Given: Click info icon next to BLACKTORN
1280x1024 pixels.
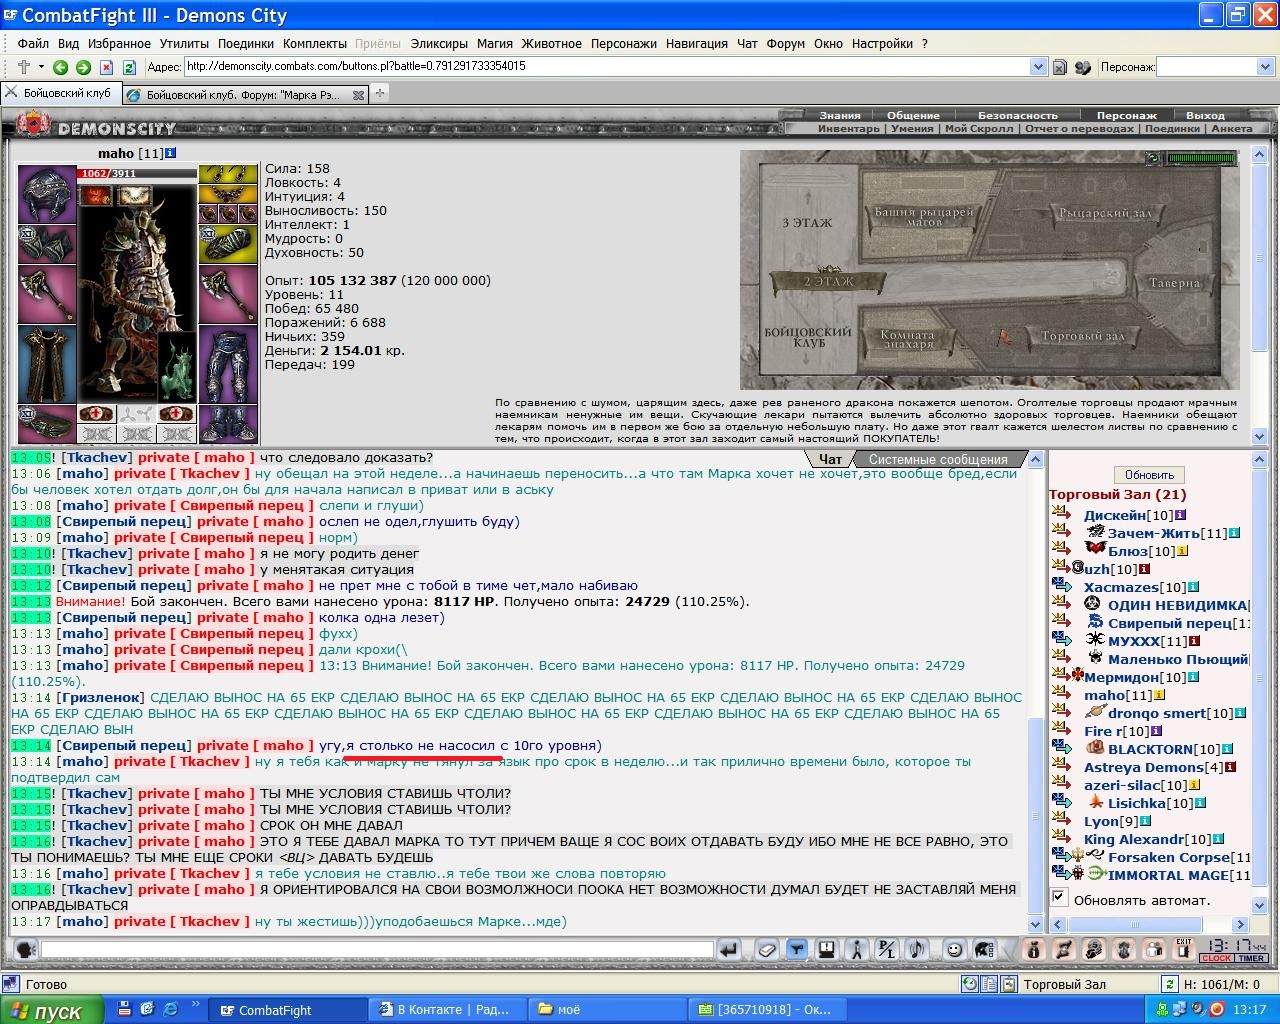Looking at the screenshot, I should click(x=1227, y=749).
